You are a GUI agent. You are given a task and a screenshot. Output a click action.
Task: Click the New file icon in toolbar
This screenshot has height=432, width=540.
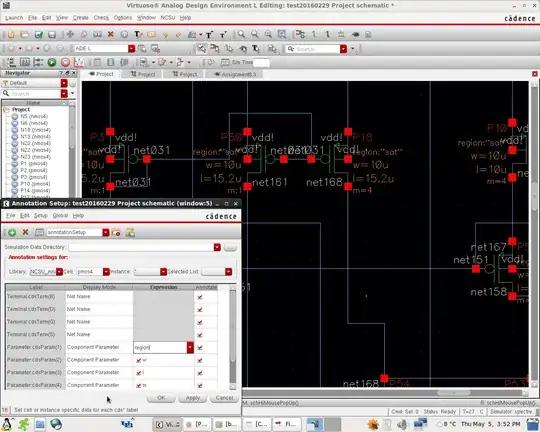11,34
